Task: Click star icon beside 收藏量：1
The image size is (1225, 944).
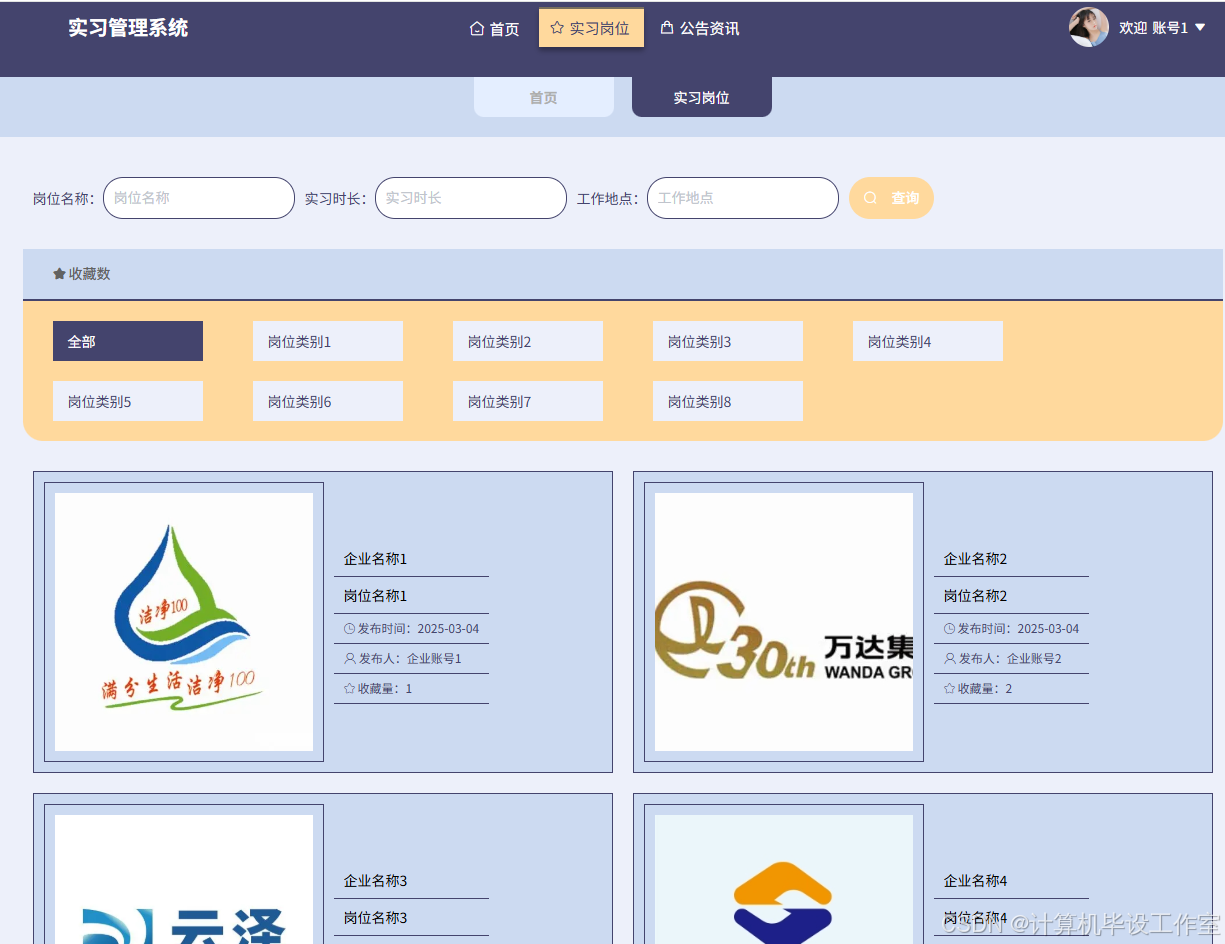Action: point(349,689)
